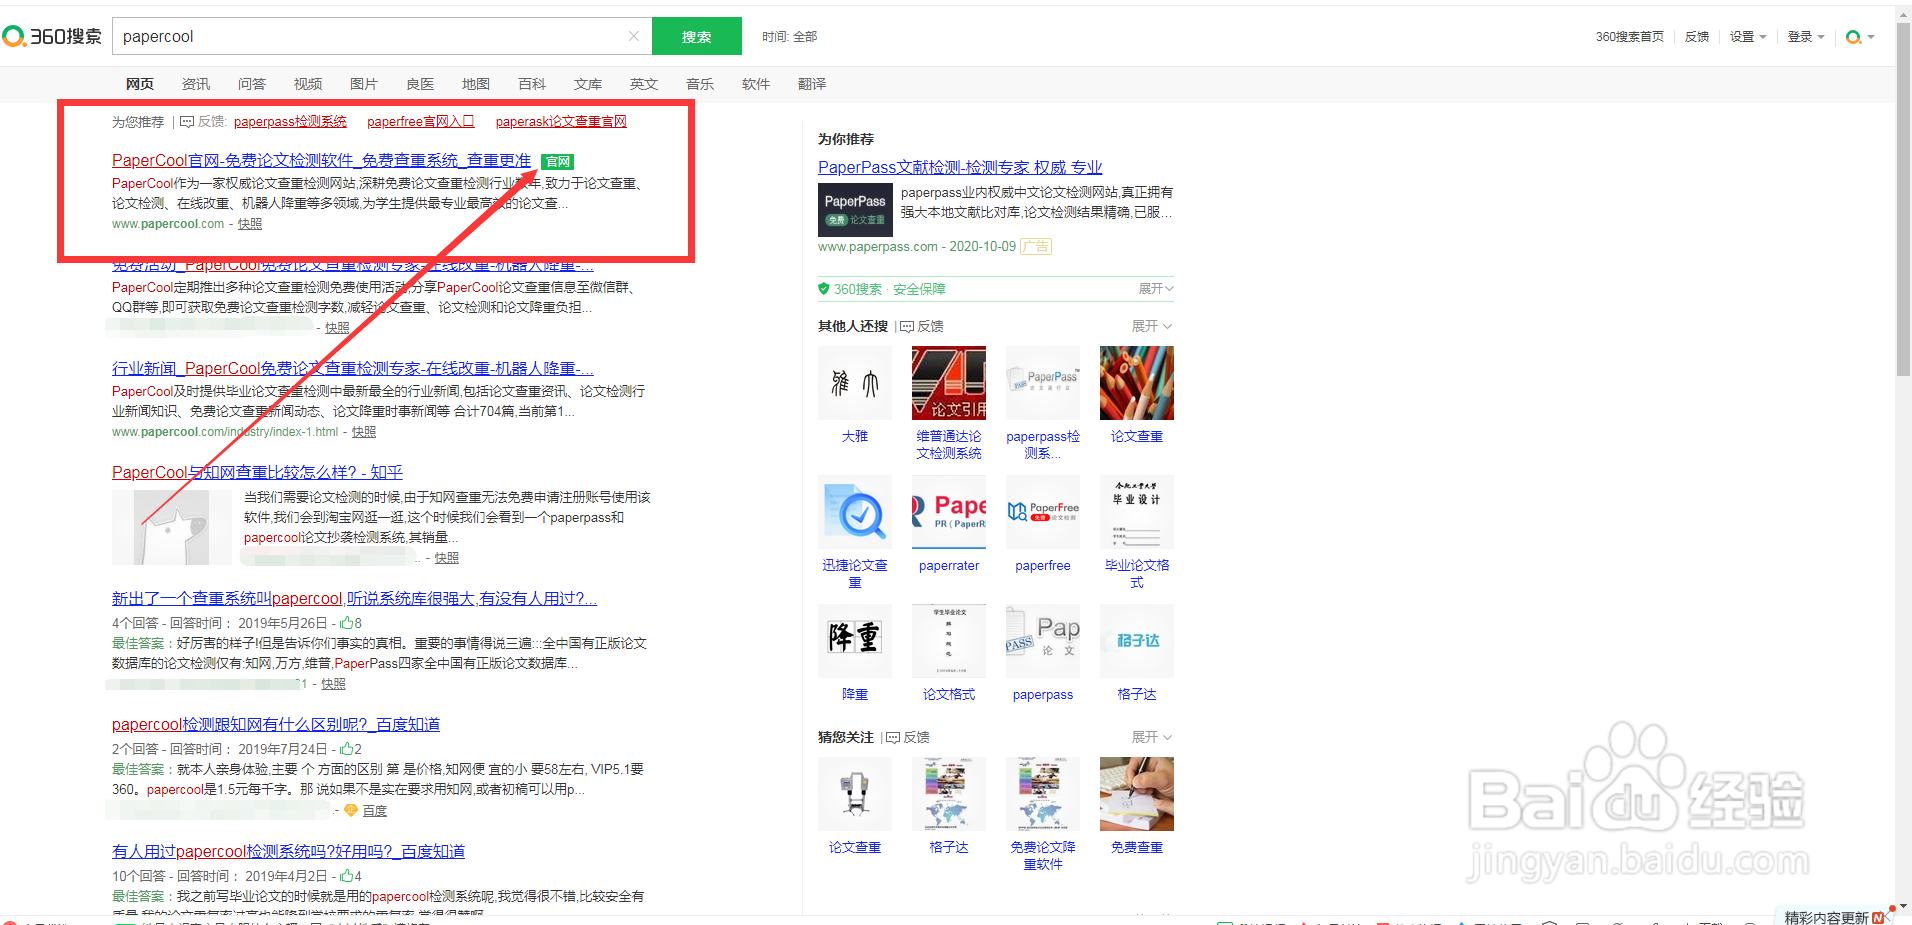Click the PaperPass logo thumbnail in the ad

point(855,209)
